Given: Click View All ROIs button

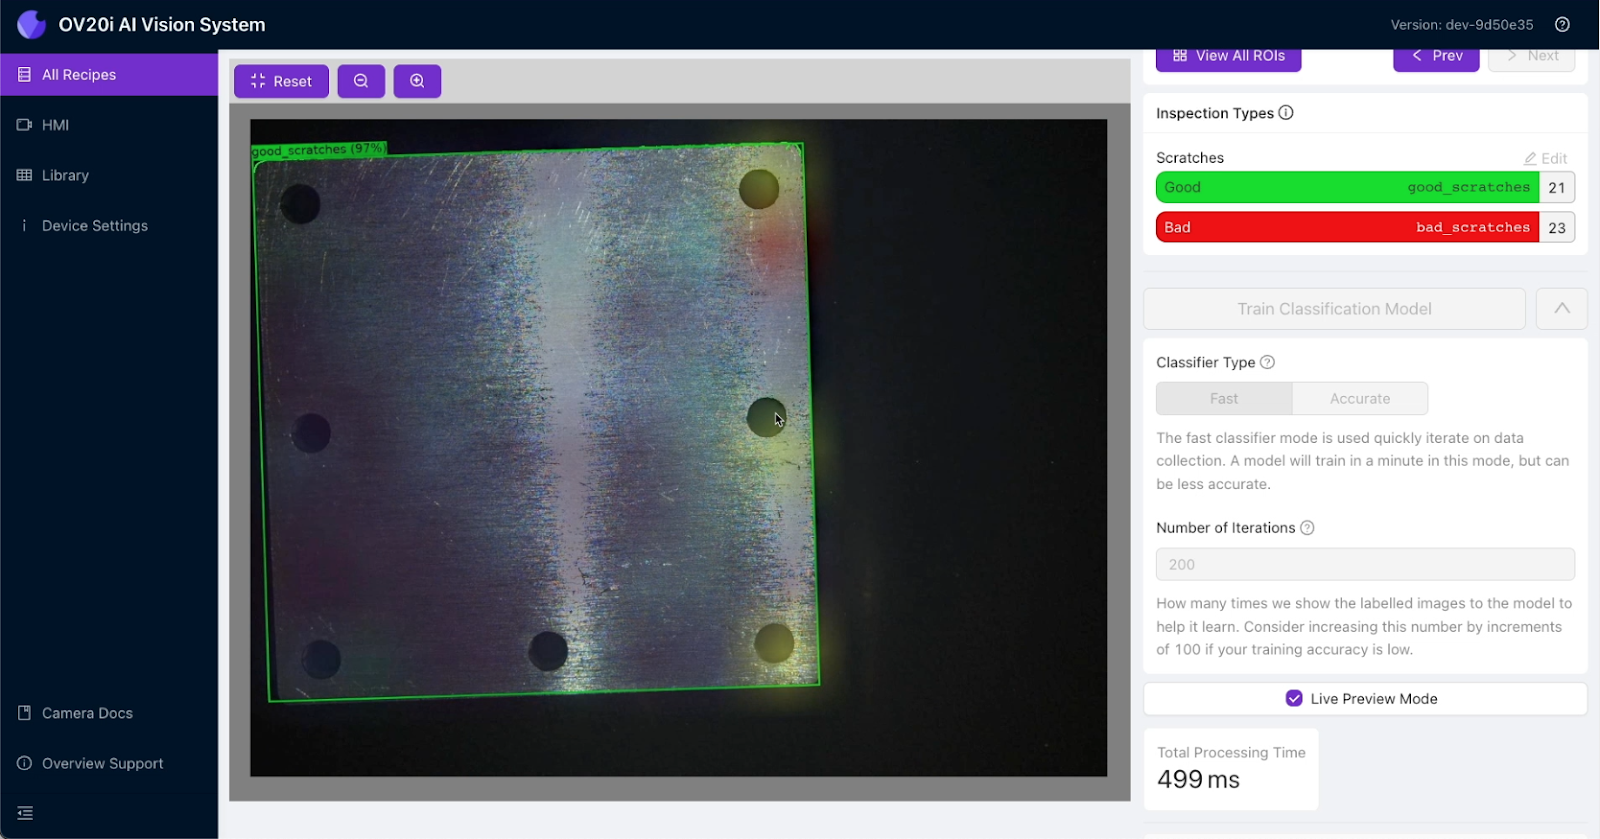Looking at the screenshot, I should 1228,58.
